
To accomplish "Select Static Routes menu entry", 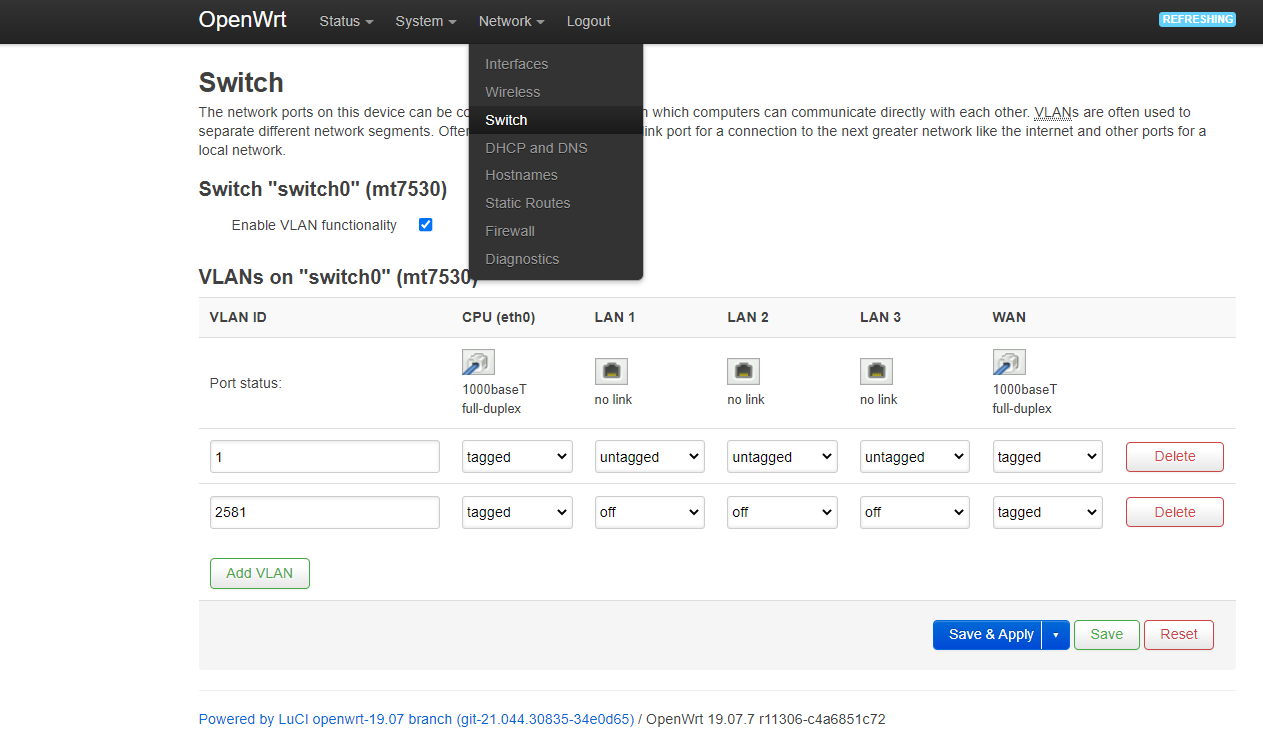I will 556,203.
